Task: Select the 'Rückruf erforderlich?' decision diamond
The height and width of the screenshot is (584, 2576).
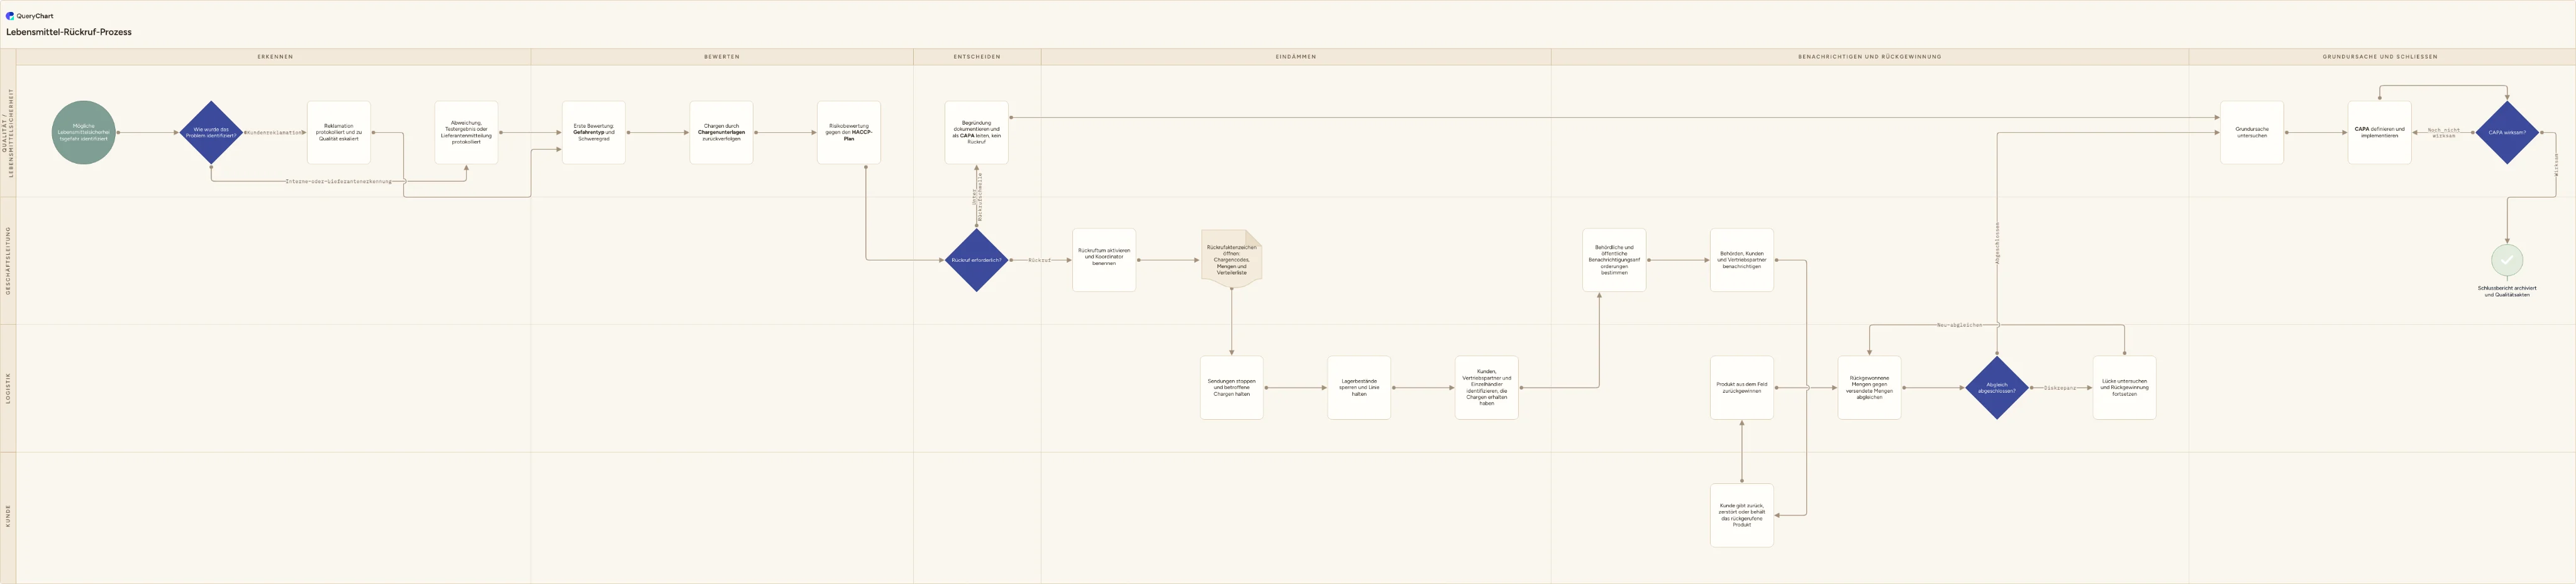Action: [976, 260]
